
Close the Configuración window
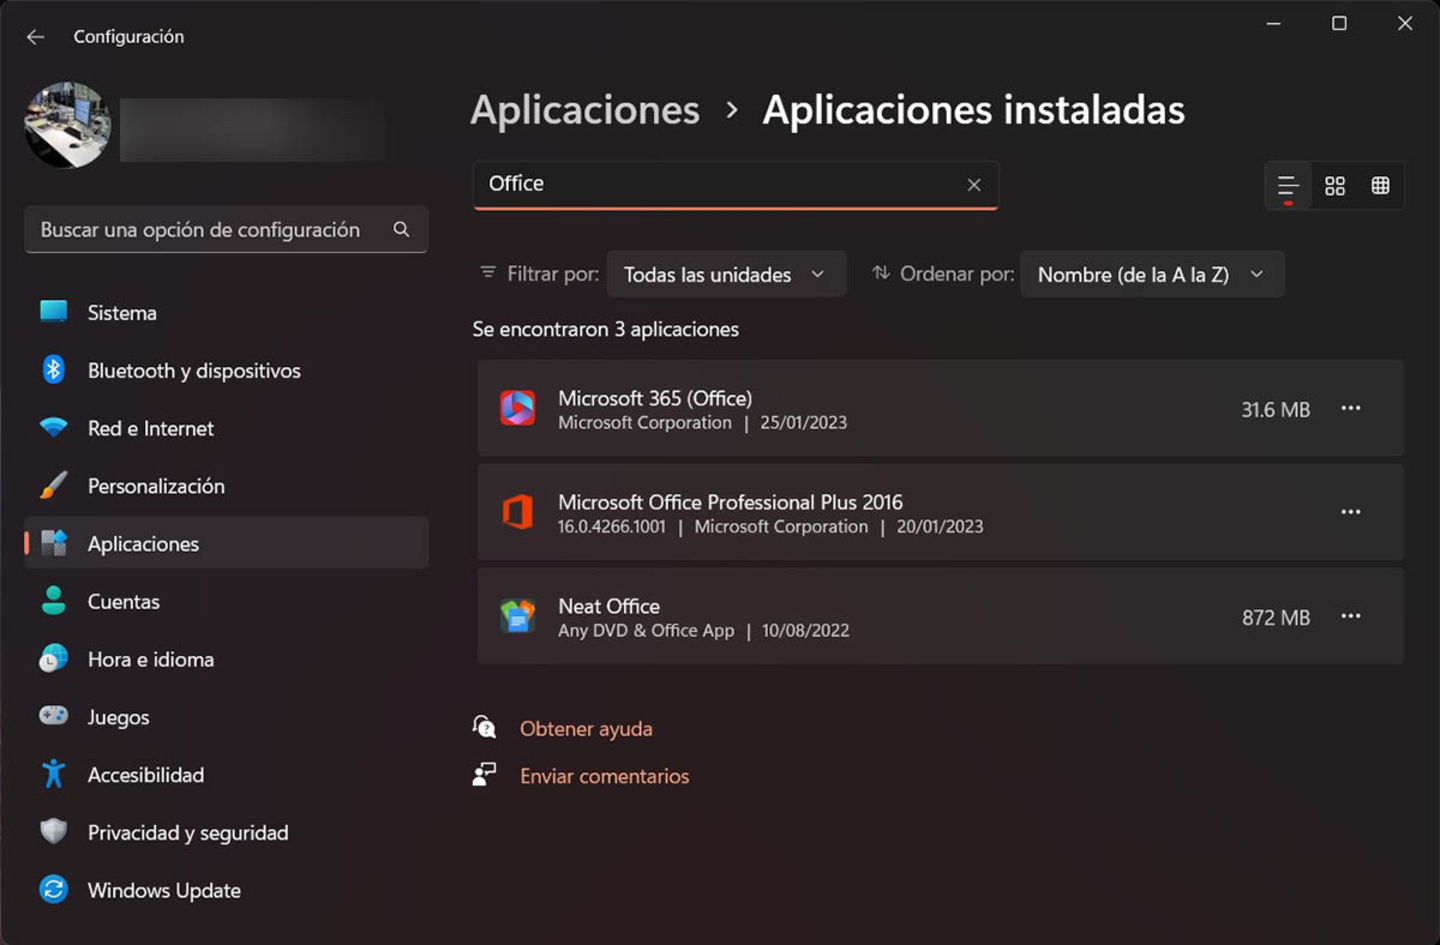point(1405,24)
